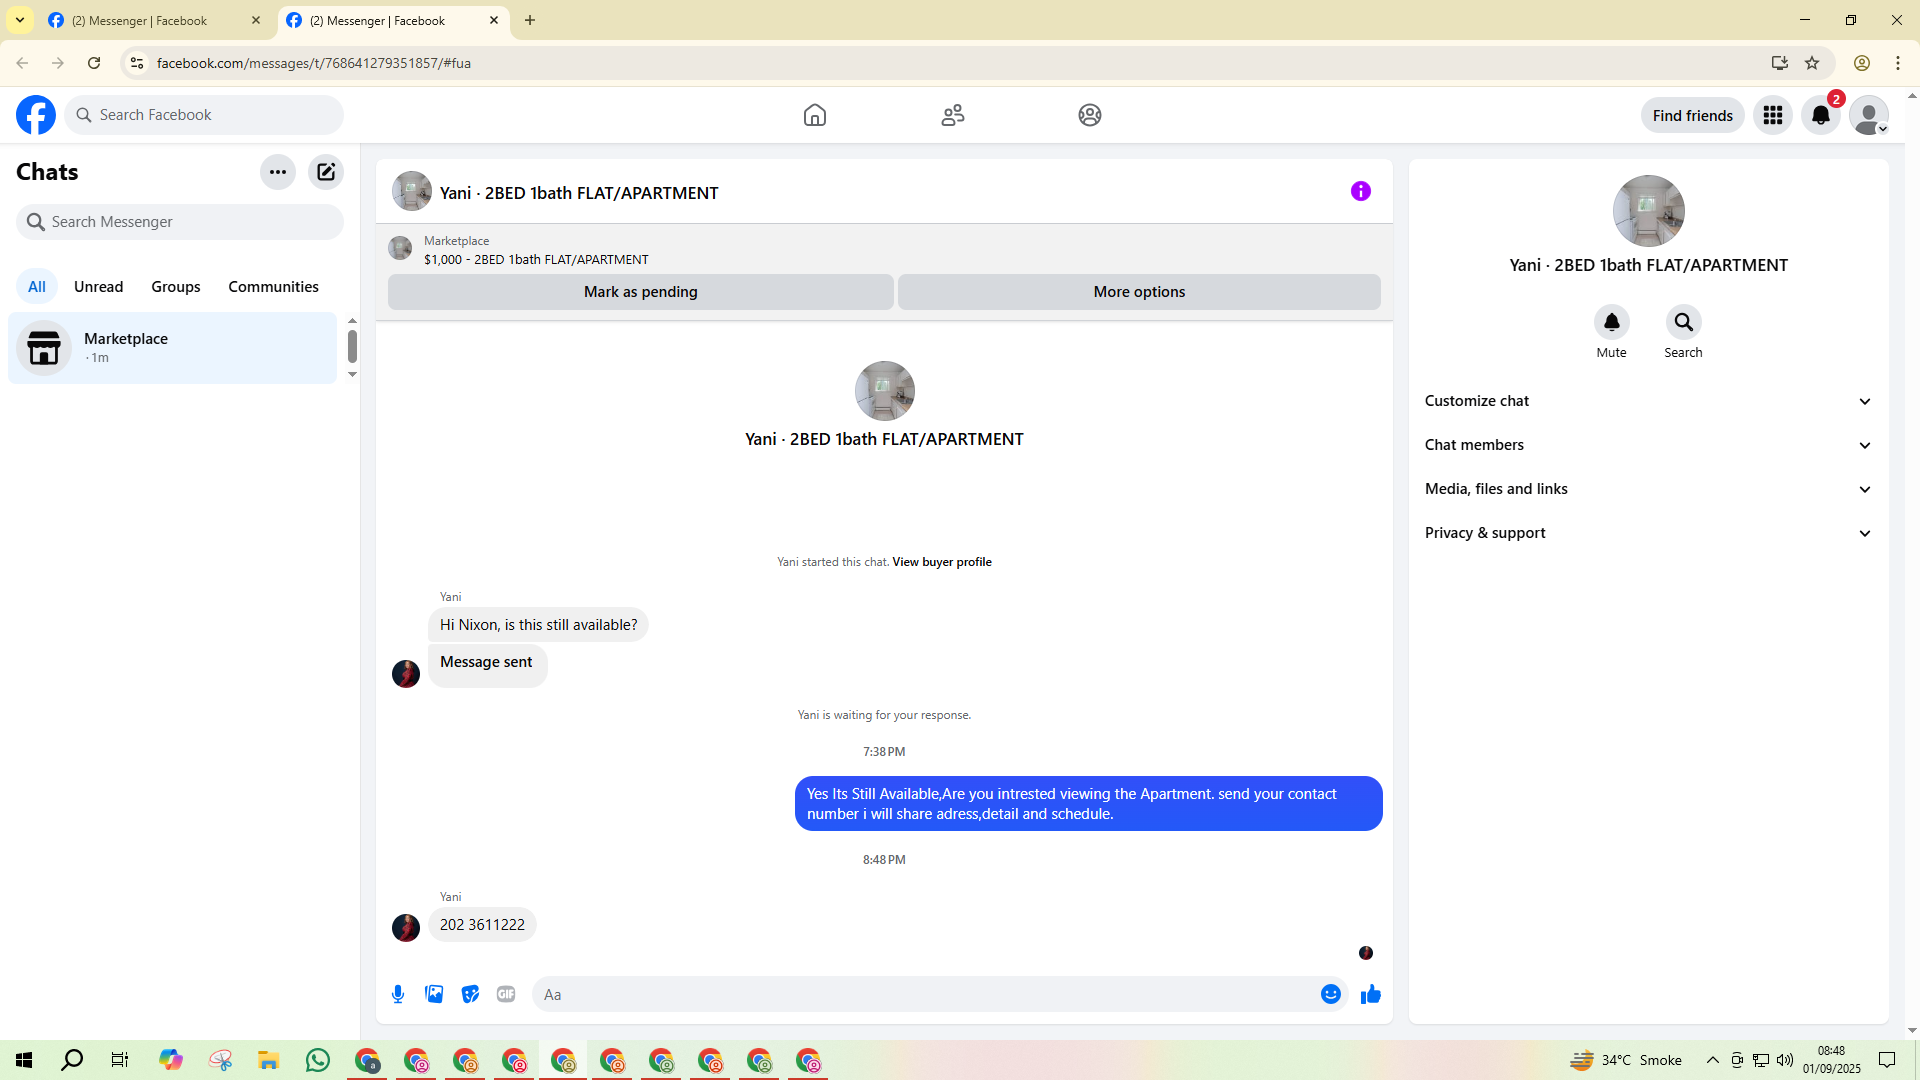Screen dimensions: 1920x1080
Task: Click Mark as pending button
Action: point(641,292)
